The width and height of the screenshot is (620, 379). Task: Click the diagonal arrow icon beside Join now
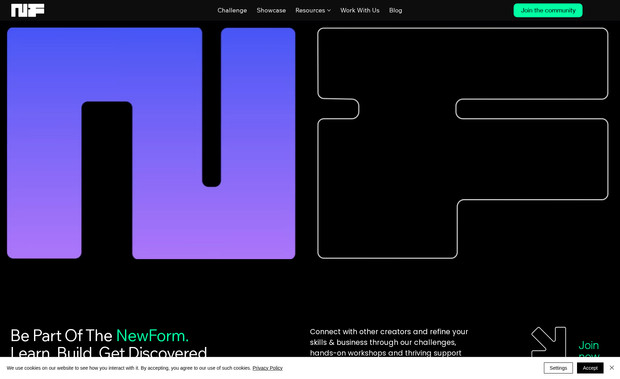[x=549, y=341]
